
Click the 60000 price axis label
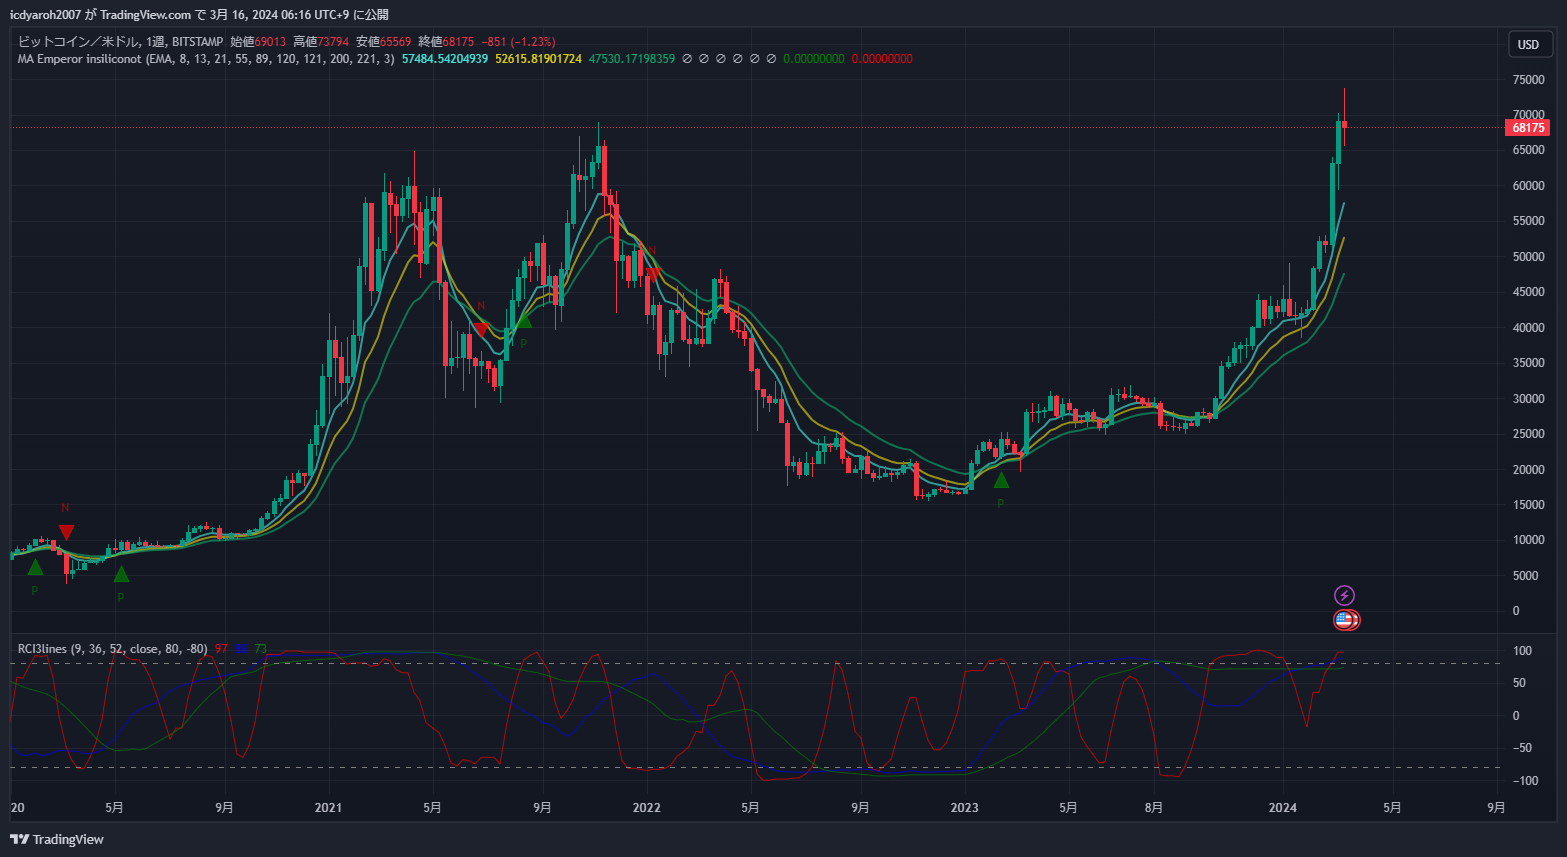coord(1528,186)
